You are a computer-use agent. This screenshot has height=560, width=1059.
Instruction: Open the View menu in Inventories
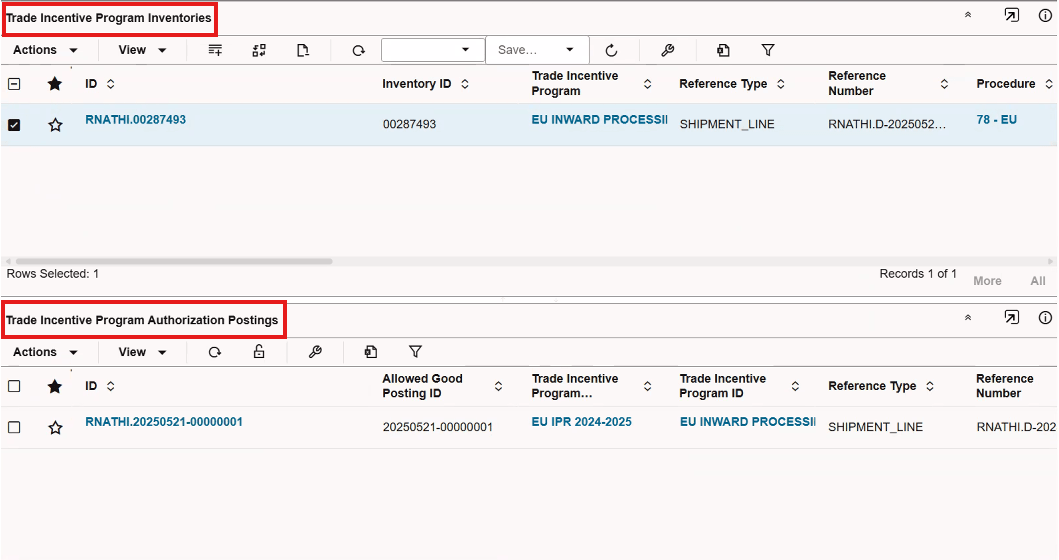tap(143, 50)
